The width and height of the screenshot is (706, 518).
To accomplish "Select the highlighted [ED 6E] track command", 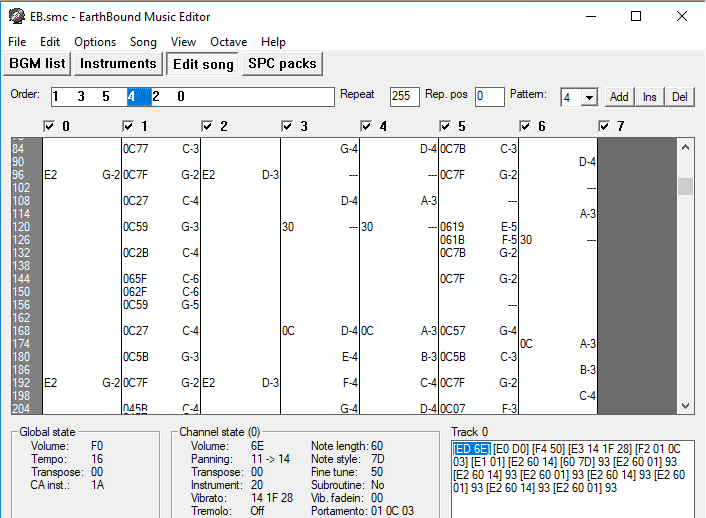I will point(471,449).
